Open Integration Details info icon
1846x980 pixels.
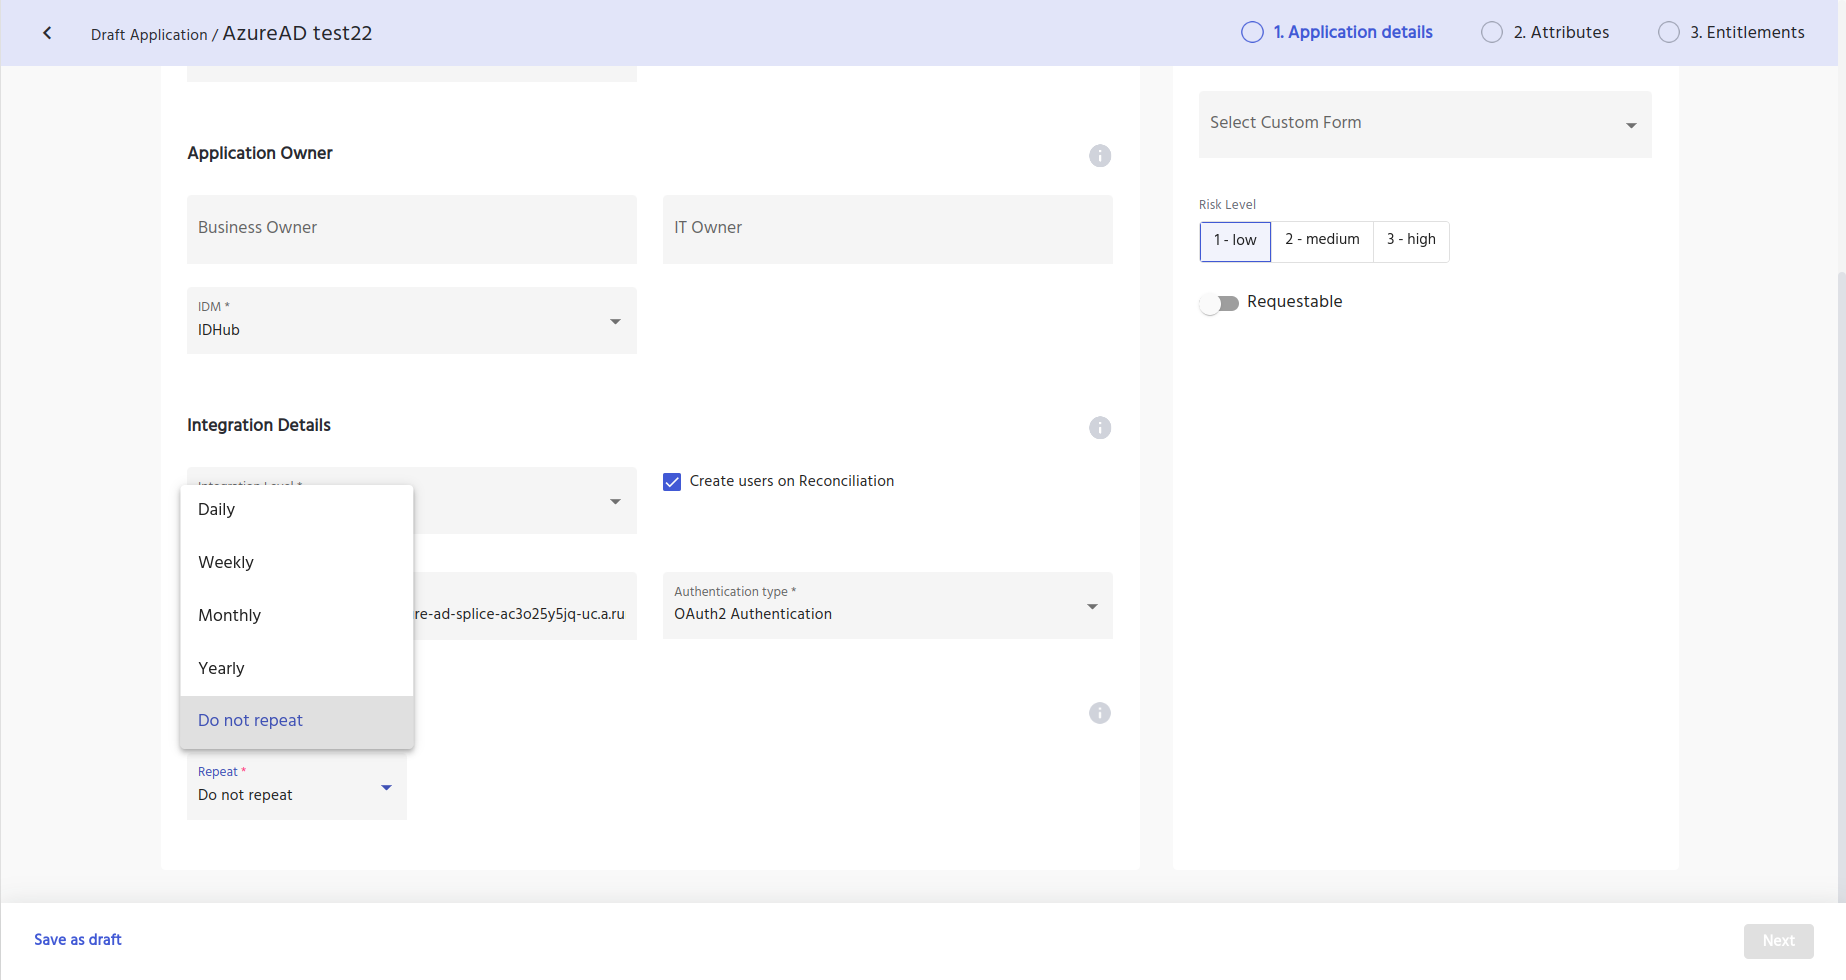[x=1099, y=428]
